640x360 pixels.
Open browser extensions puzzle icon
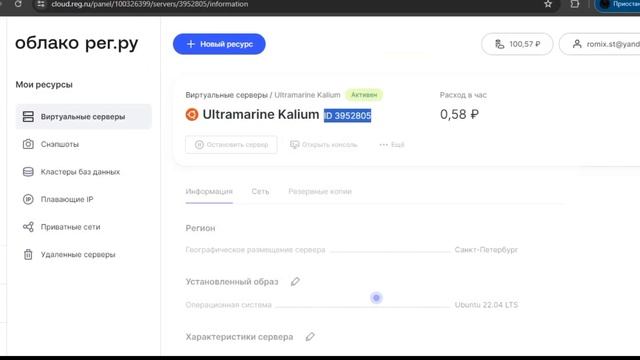tap(575, 4)
